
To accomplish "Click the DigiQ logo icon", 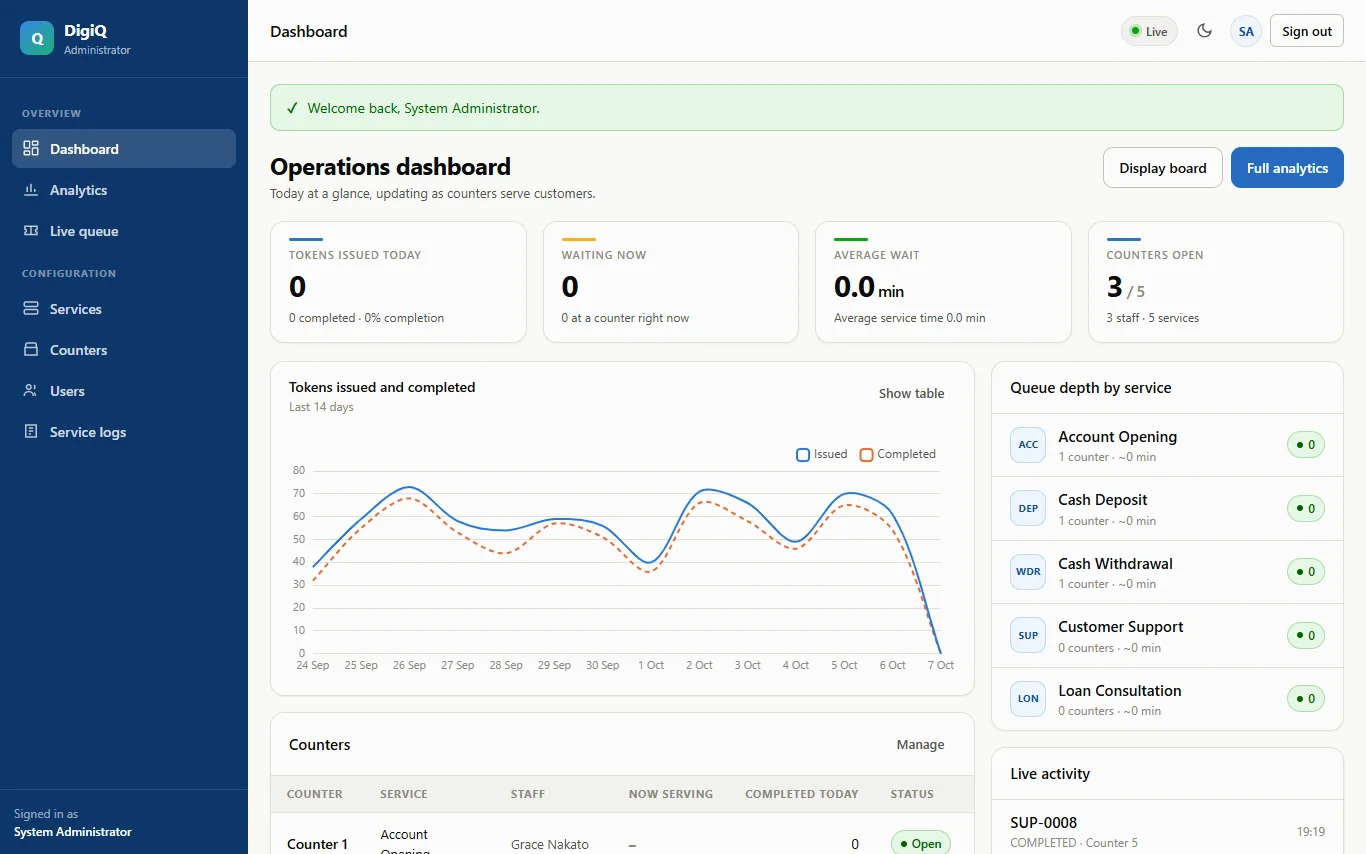I will (x=37, y=38).
